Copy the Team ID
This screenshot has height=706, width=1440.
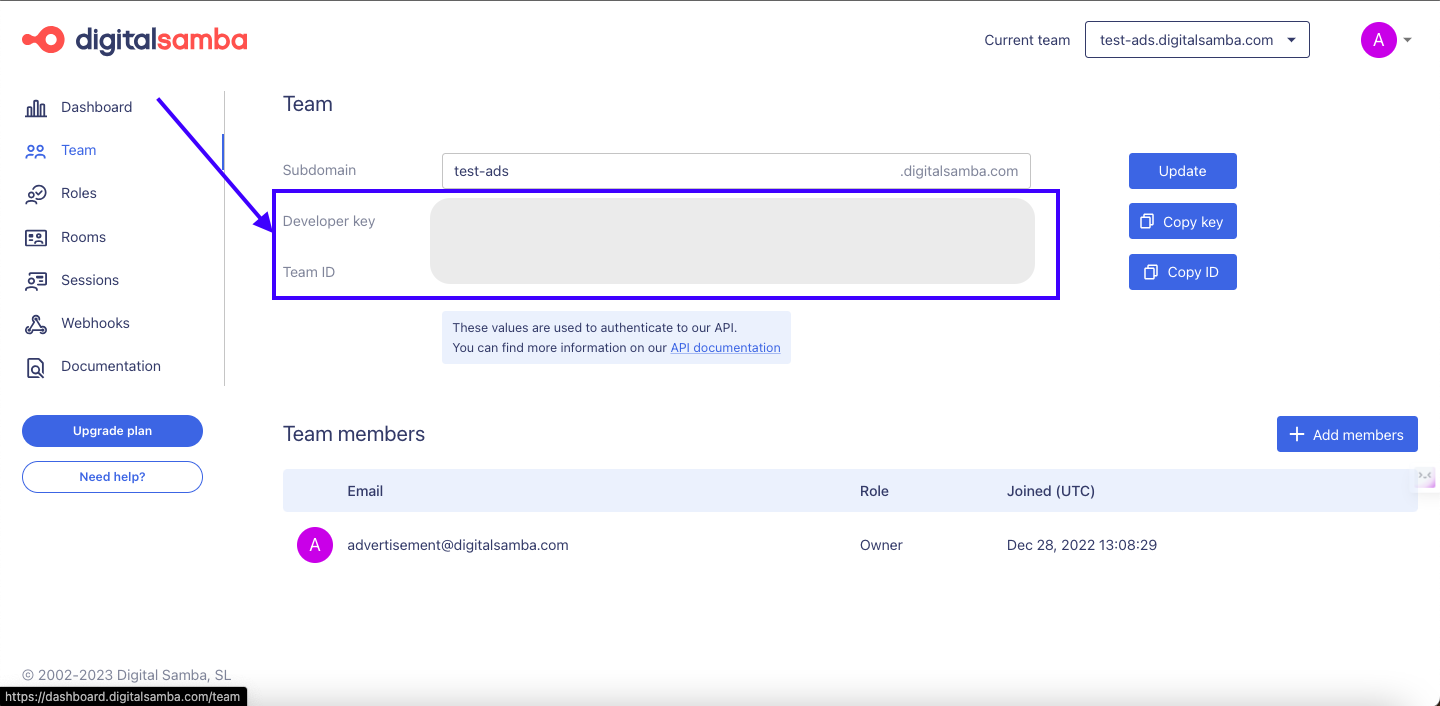[x=1183, y=272]
